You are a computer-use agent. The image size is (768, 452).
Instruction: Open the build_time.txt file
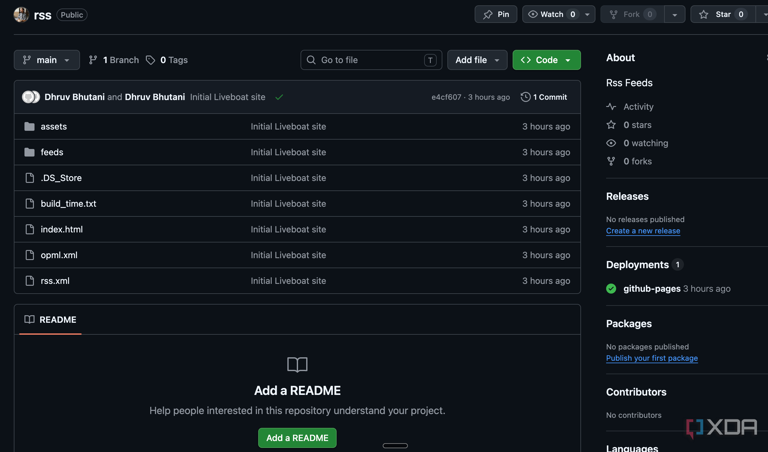click(69, 204)
